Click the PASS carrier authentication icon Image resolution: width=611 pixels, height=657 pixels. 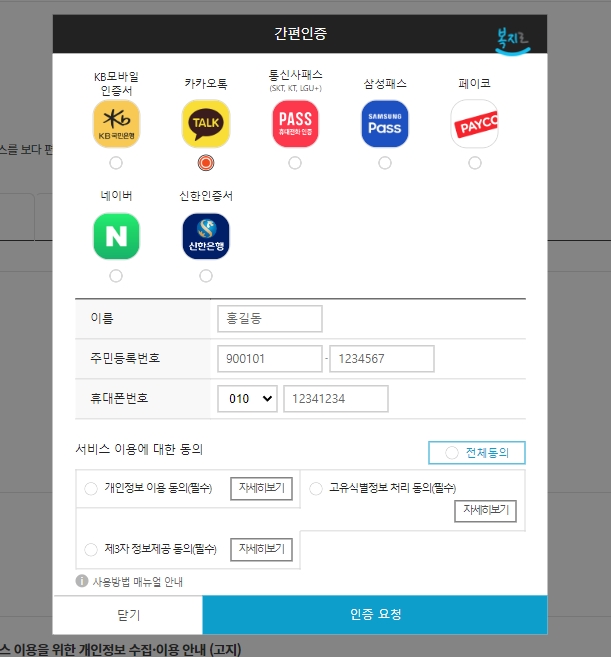pos(295,124)
